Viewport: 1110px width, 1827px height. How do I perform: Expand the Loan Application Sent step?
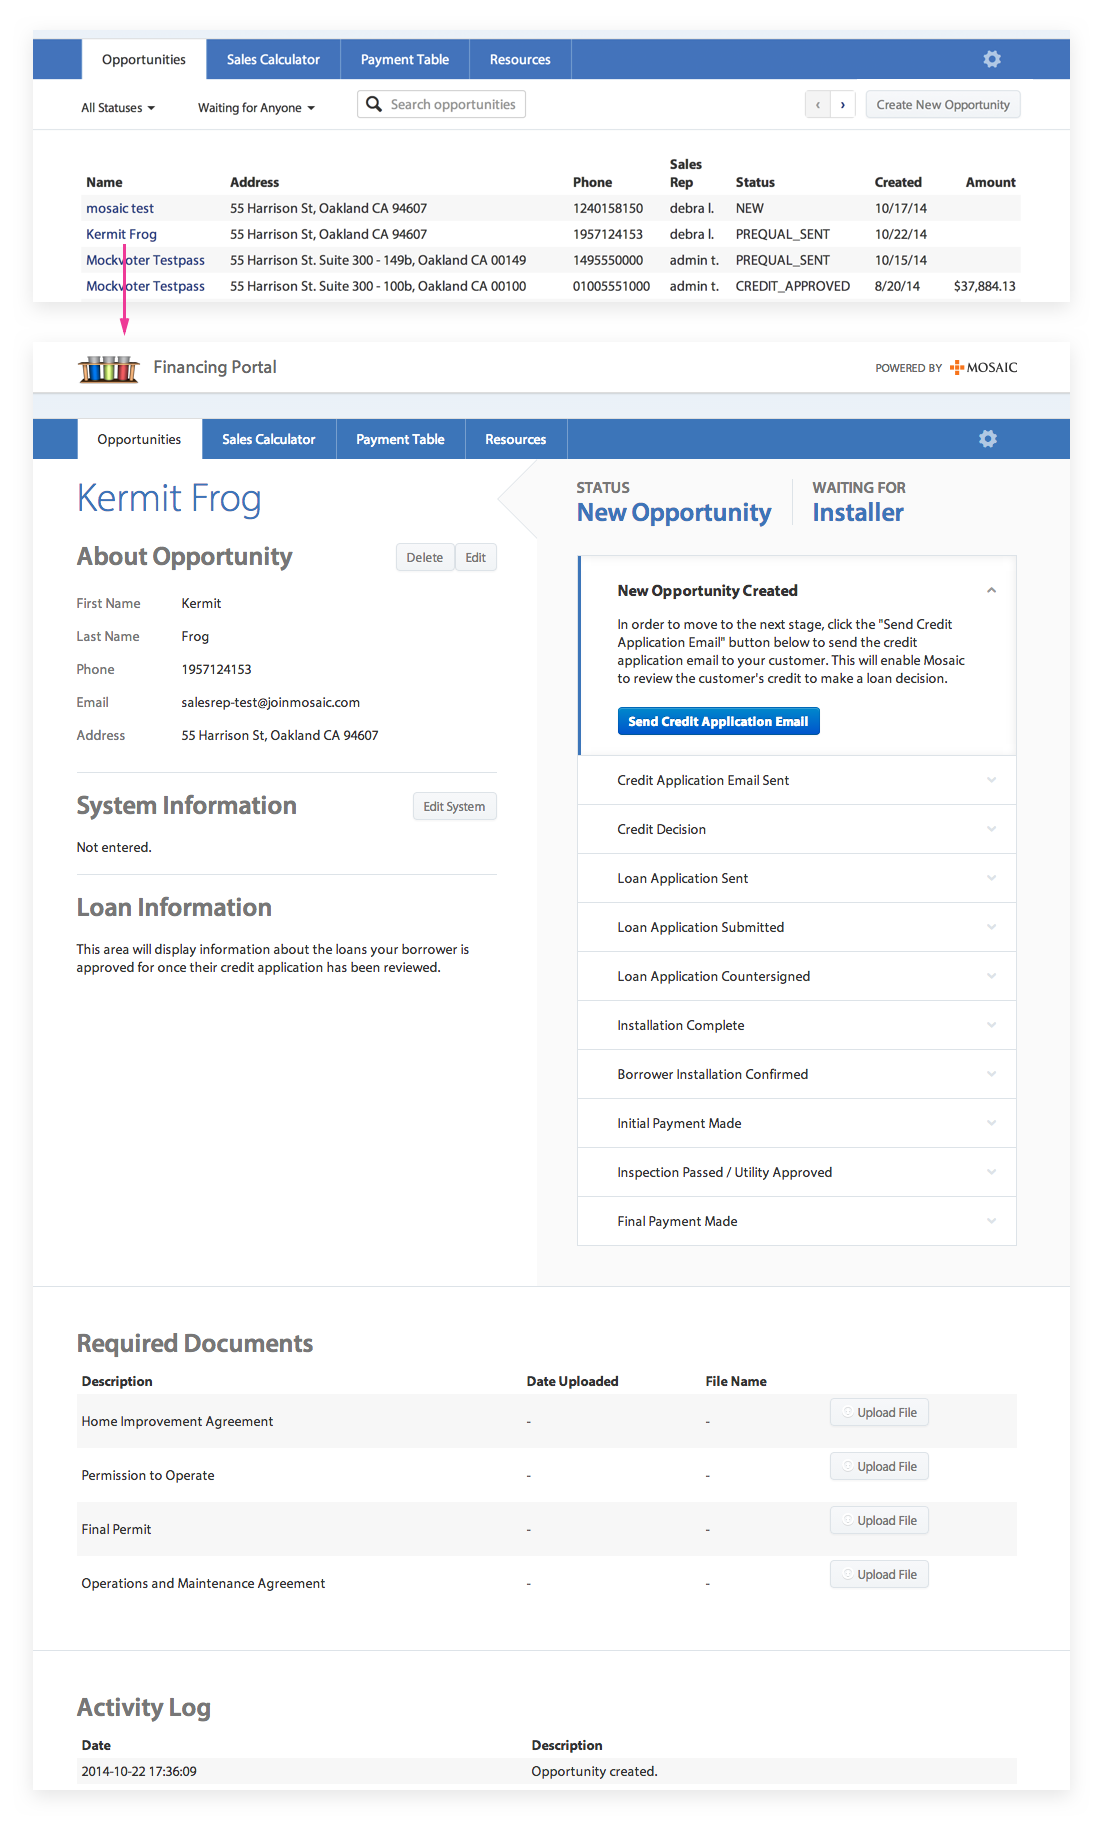[x=991, y=878]
